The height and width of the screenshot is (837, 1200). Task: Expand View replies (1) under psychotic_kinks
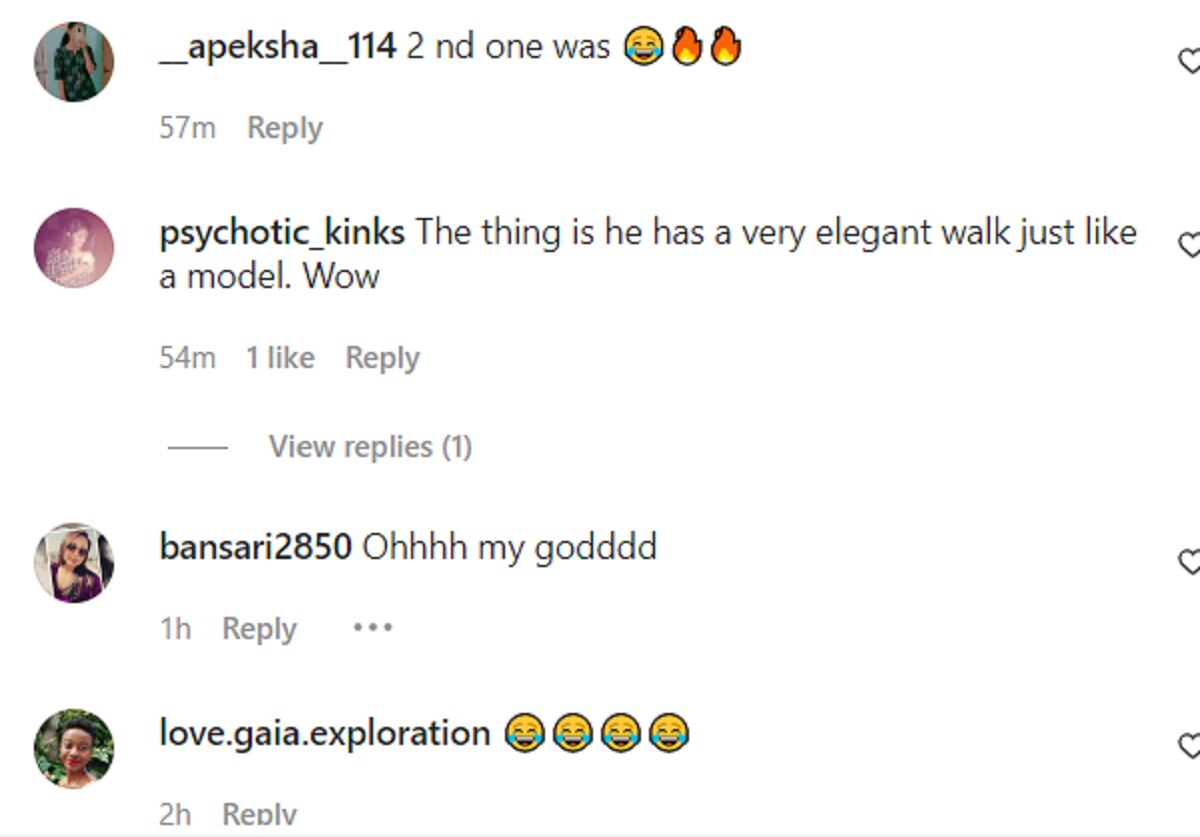pyautogui.click(x=369, y=446)
